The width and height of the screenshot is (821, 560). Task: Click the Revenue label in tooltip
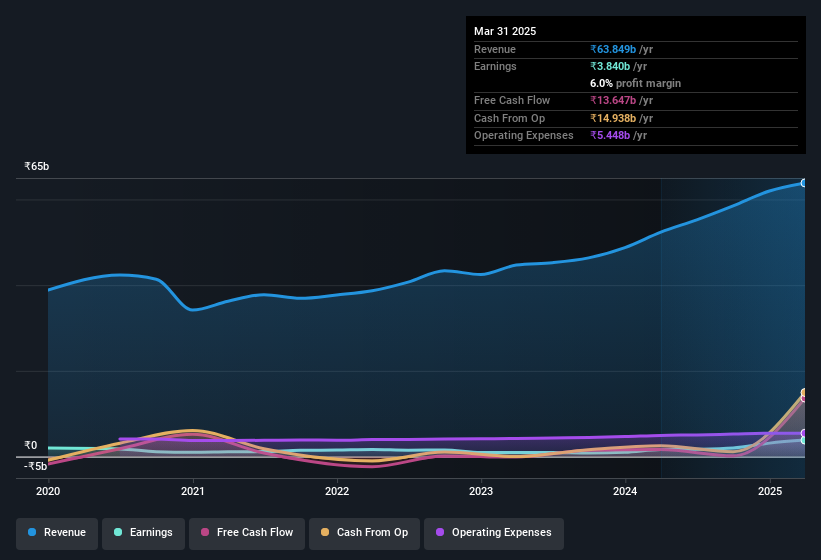coord(495,49)
